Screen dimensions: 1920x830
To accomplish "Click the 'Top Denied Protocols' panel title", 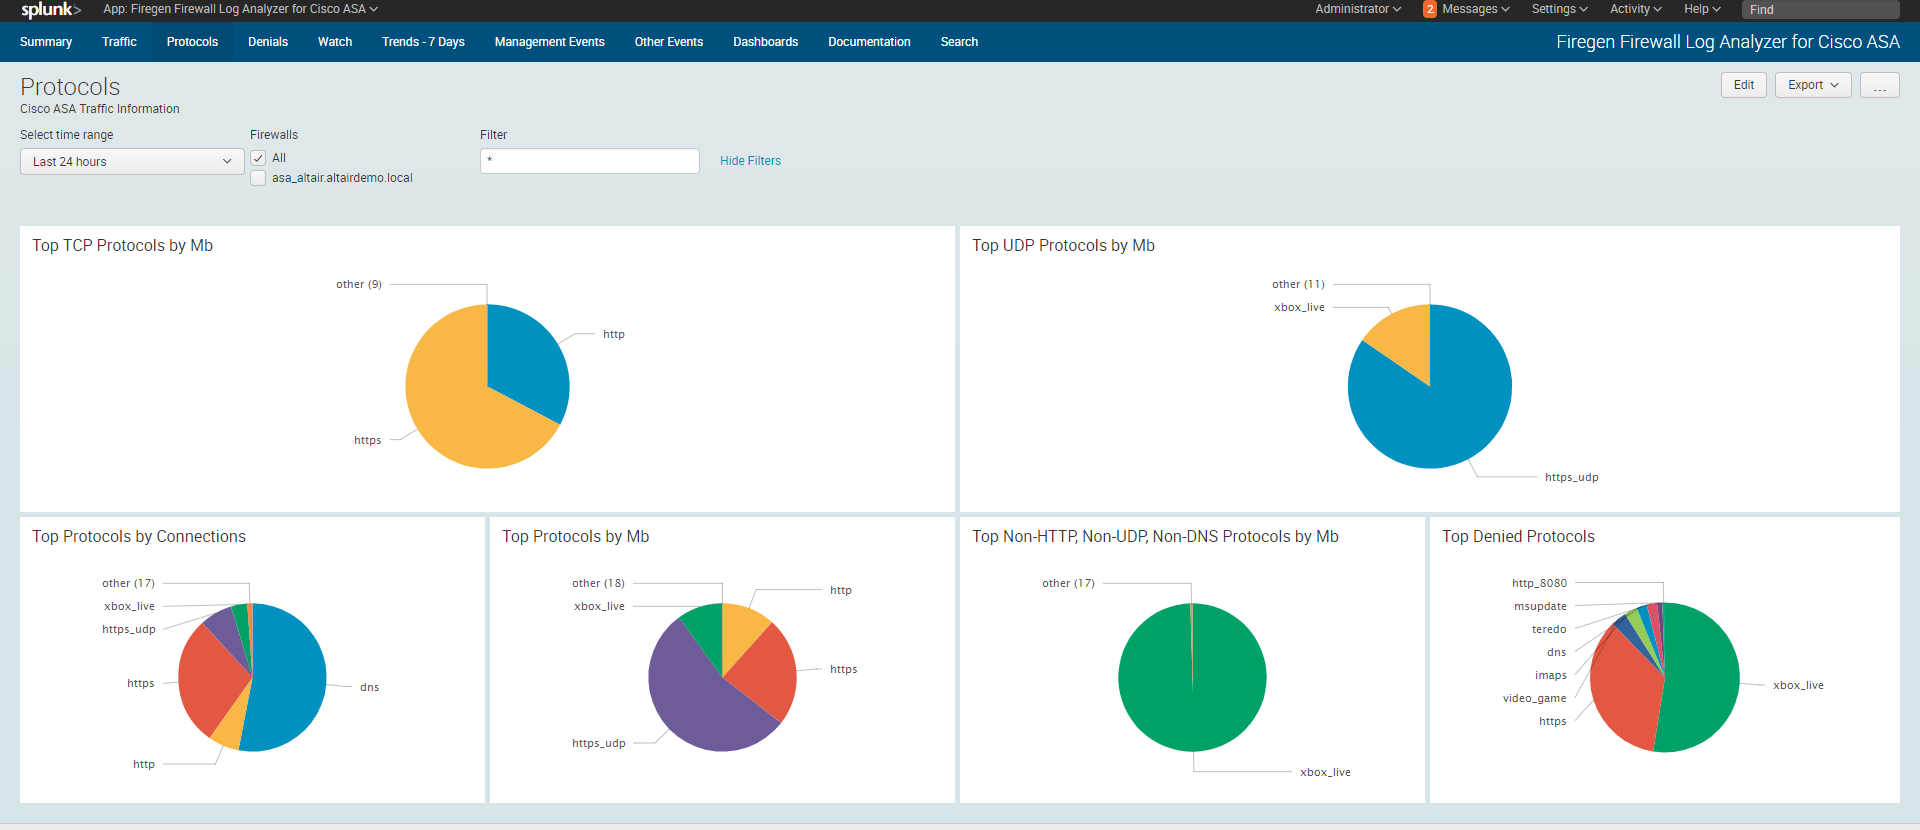I will tap(1518, 537).
